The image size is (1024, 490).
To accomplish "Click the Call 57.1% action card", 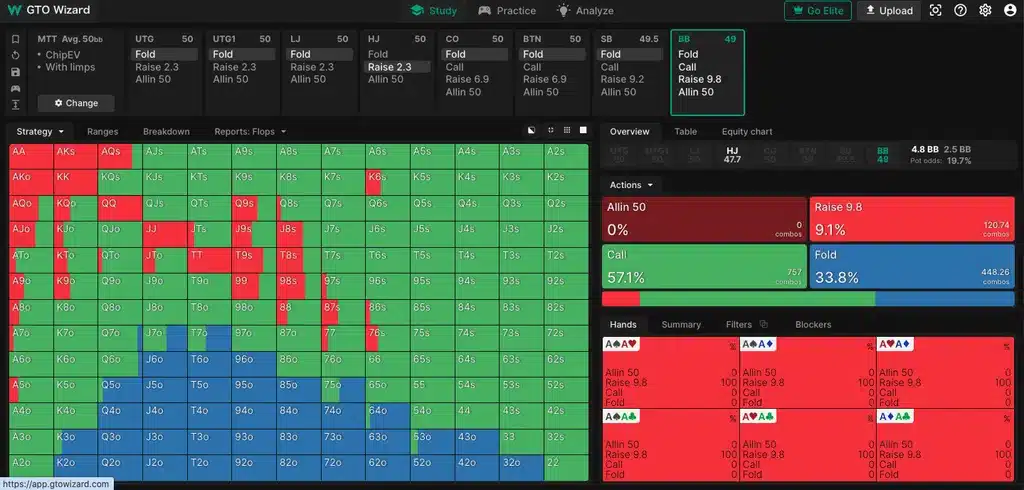I will click(704, 266).
